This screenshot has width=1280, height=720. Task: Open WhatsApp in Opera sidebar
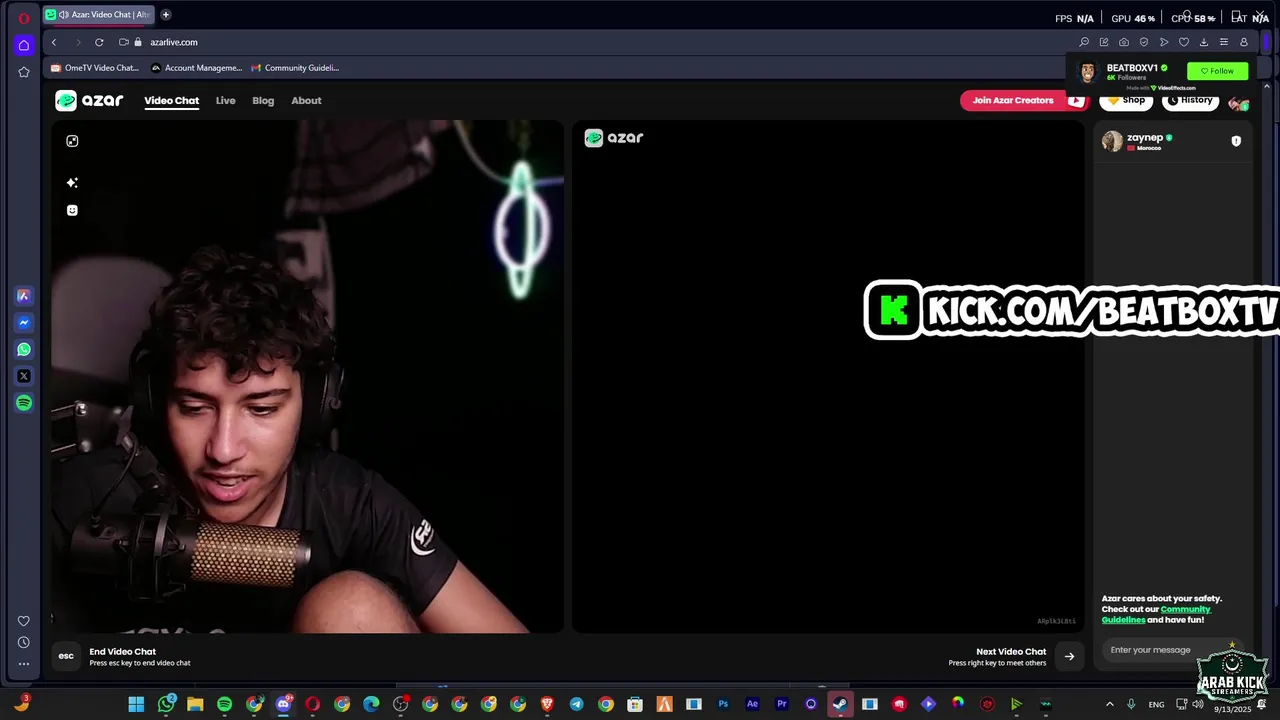[x=24, y=350]
